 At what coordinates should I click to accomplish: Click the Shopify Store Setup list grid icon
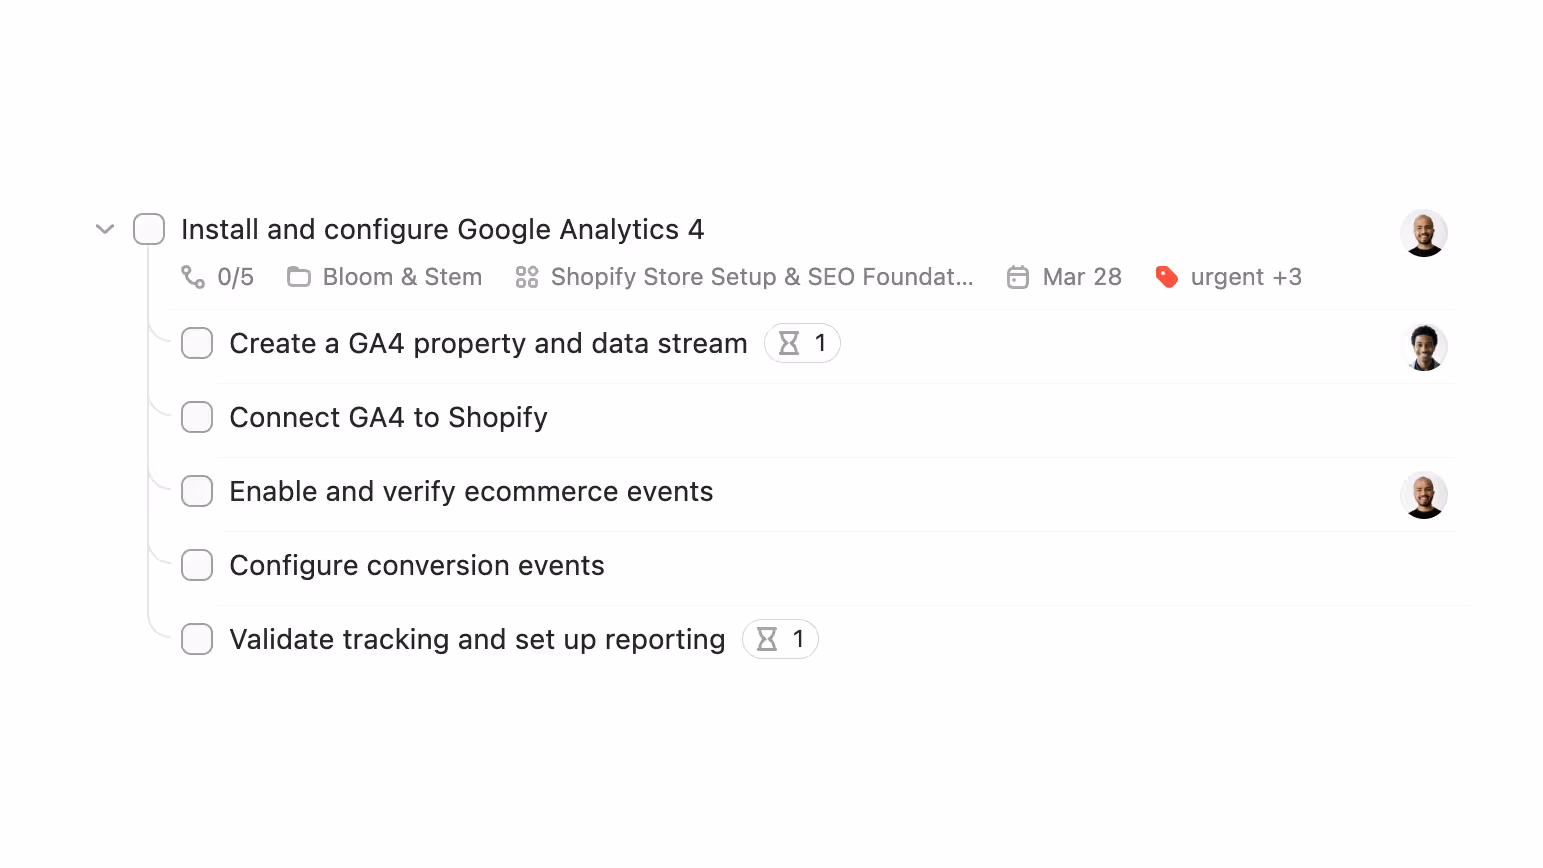click(x=526, y=277)
